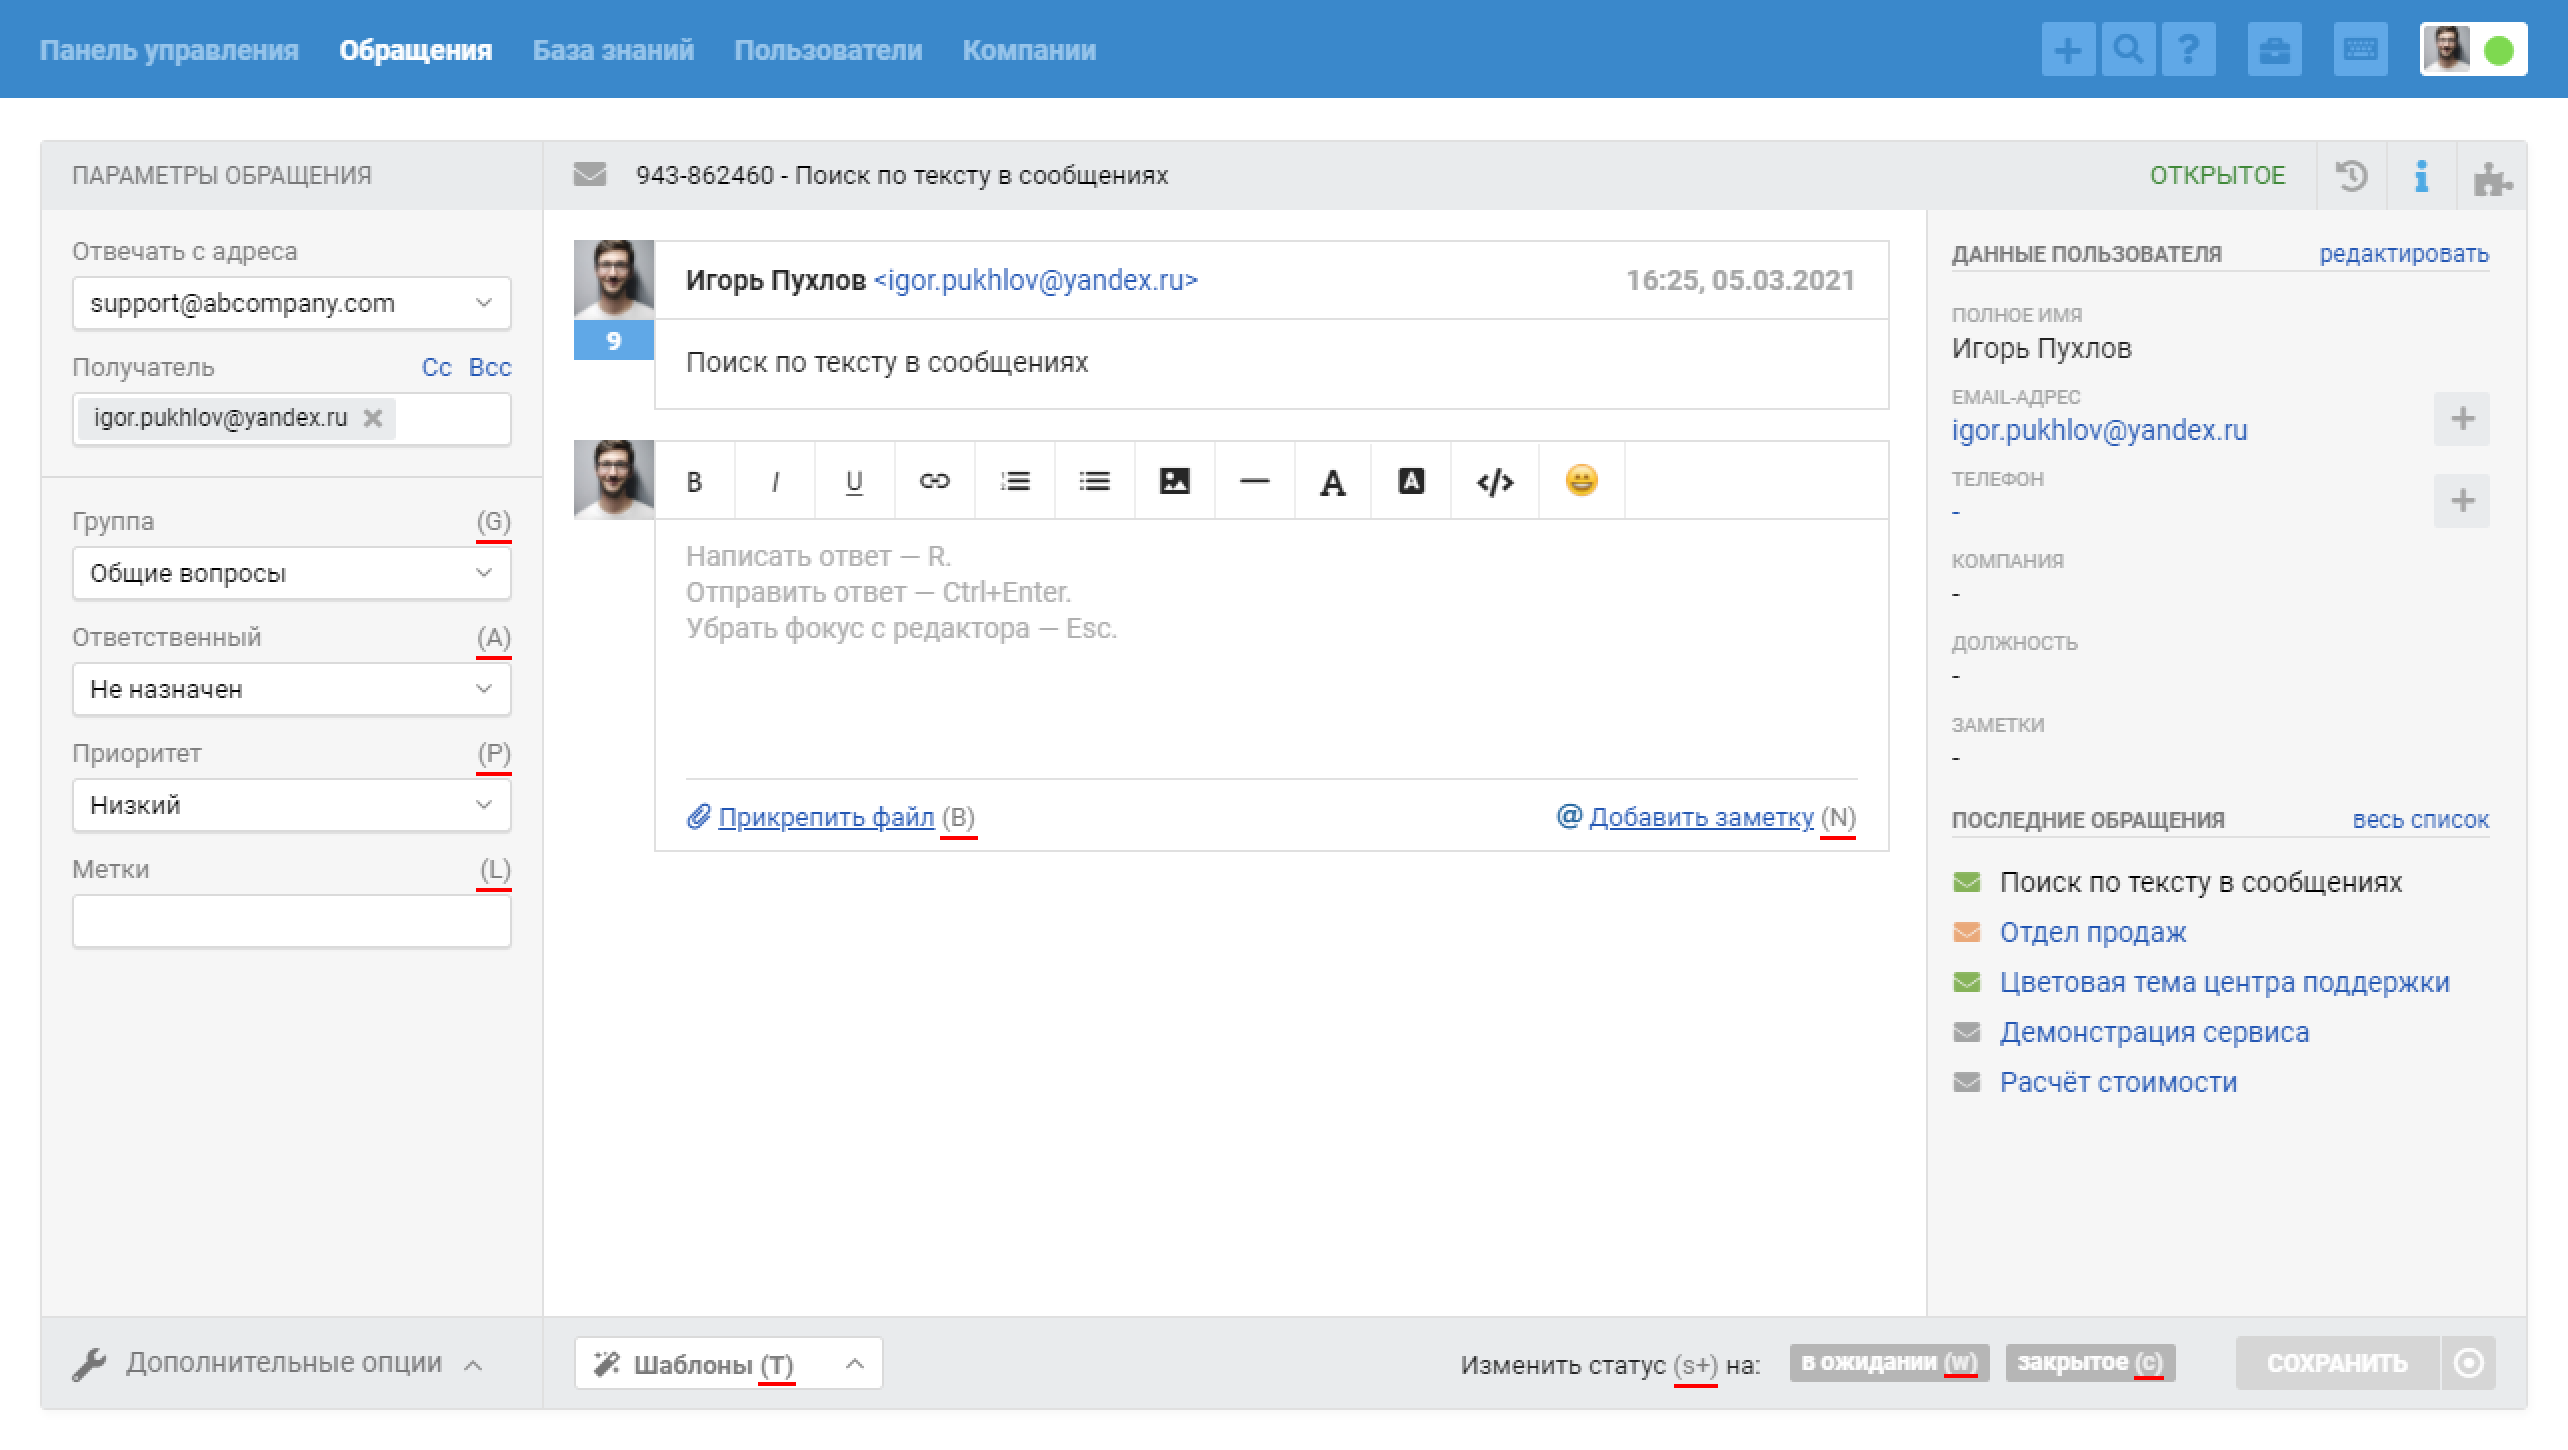
Task: Toggle bold formatting in editor toolbar
Action: point(695,481)
